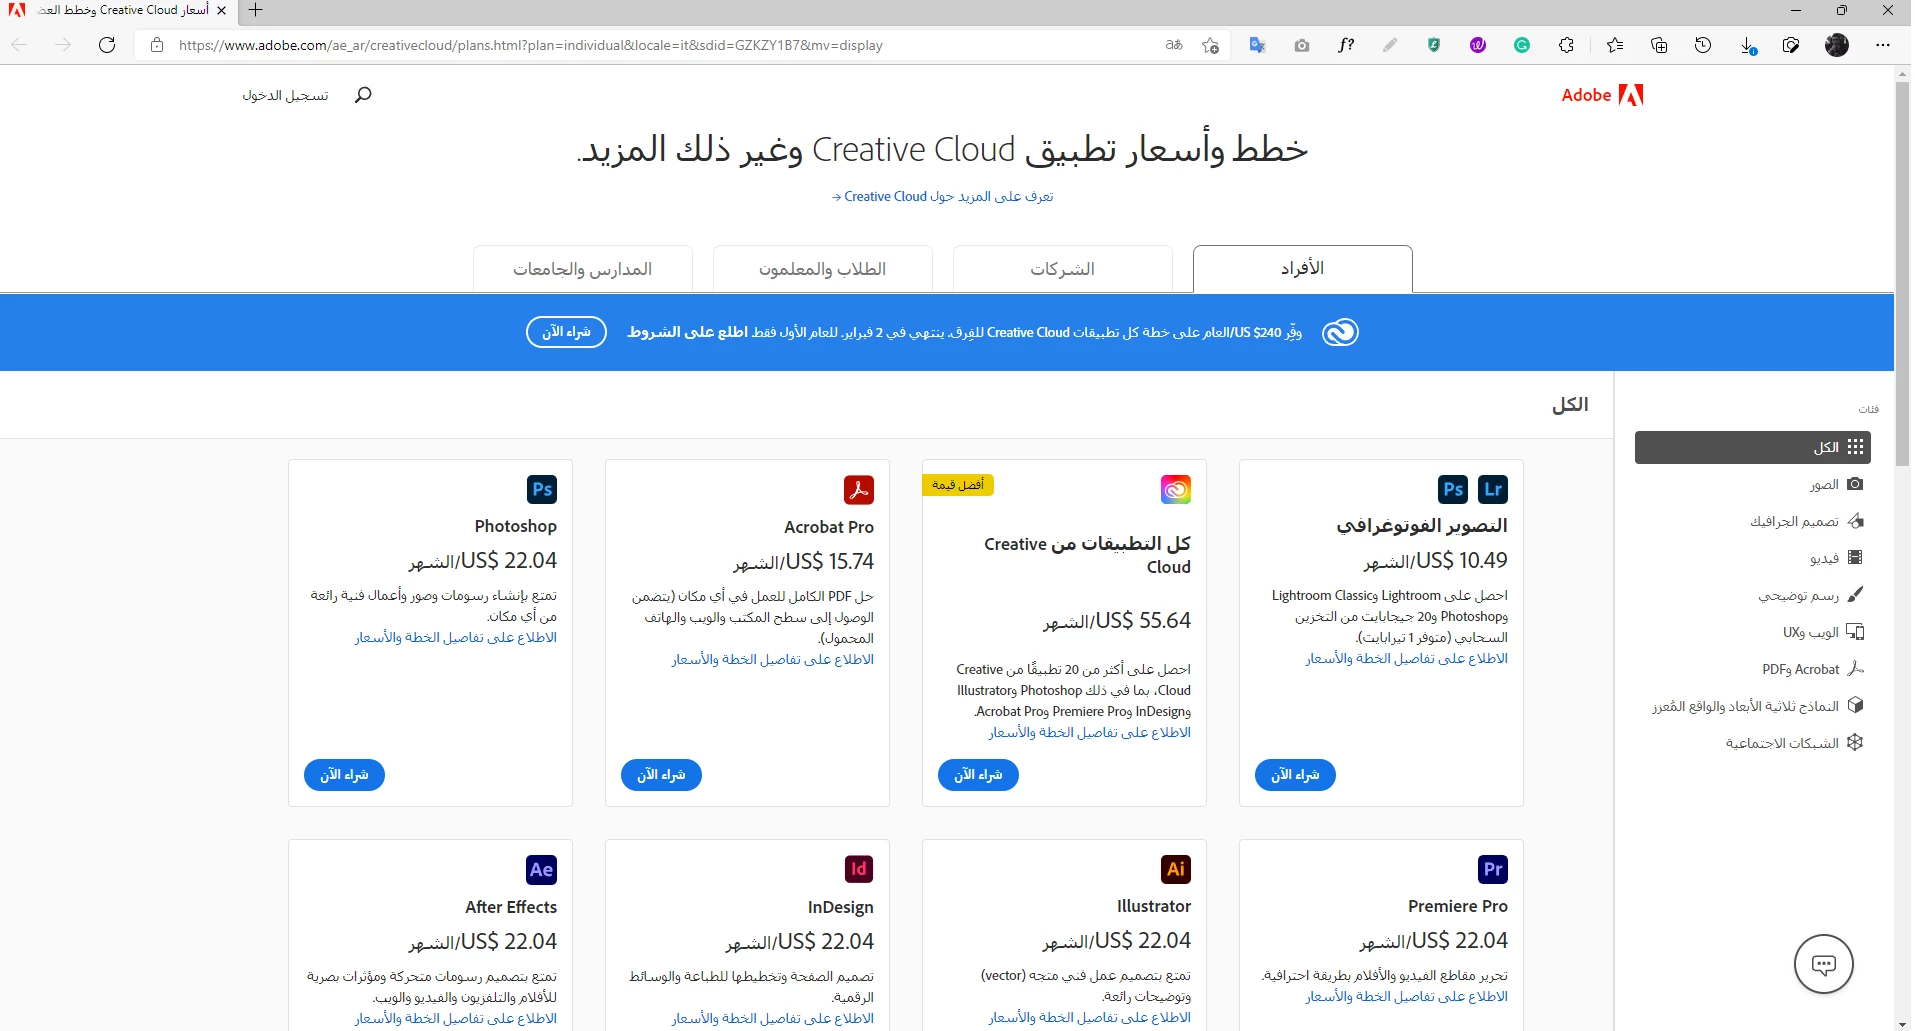Image resolution: width=1915 pixels, height=1031 pixels.
Task: Select Acrobat وPDF category
Action: (x=1813, y=669)
